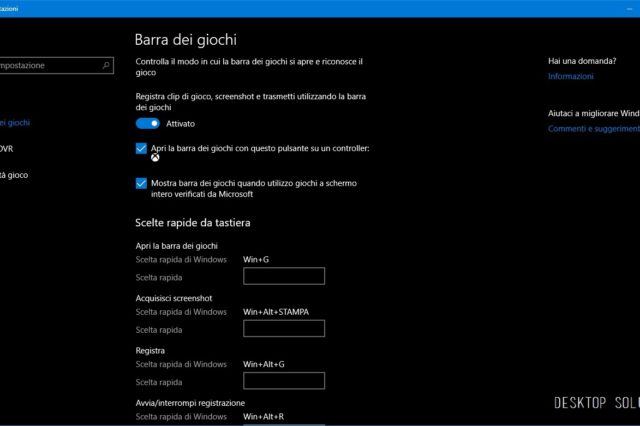Click the 'Registra' shortcut section label
The width and height of the screenshot is (640, 426).
[x=150, y=351]
